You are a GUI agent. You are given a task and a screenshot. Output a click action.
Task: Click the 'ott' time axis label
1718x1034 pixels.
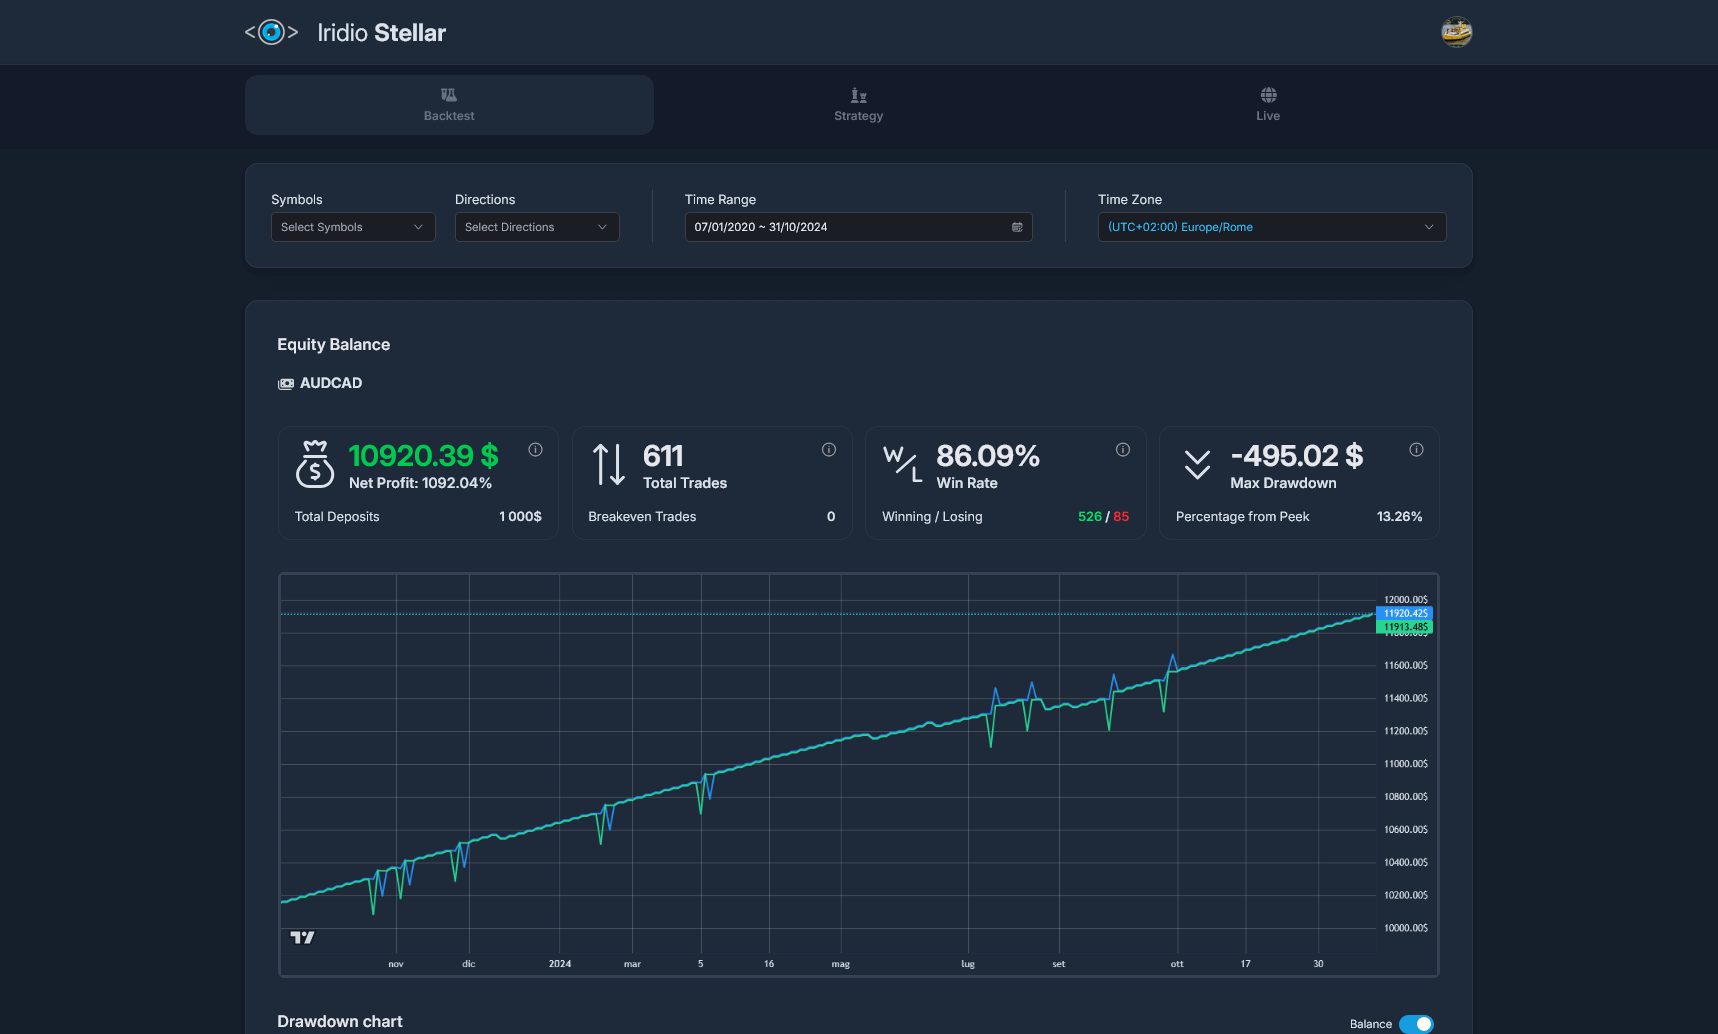pos(1177,964)
